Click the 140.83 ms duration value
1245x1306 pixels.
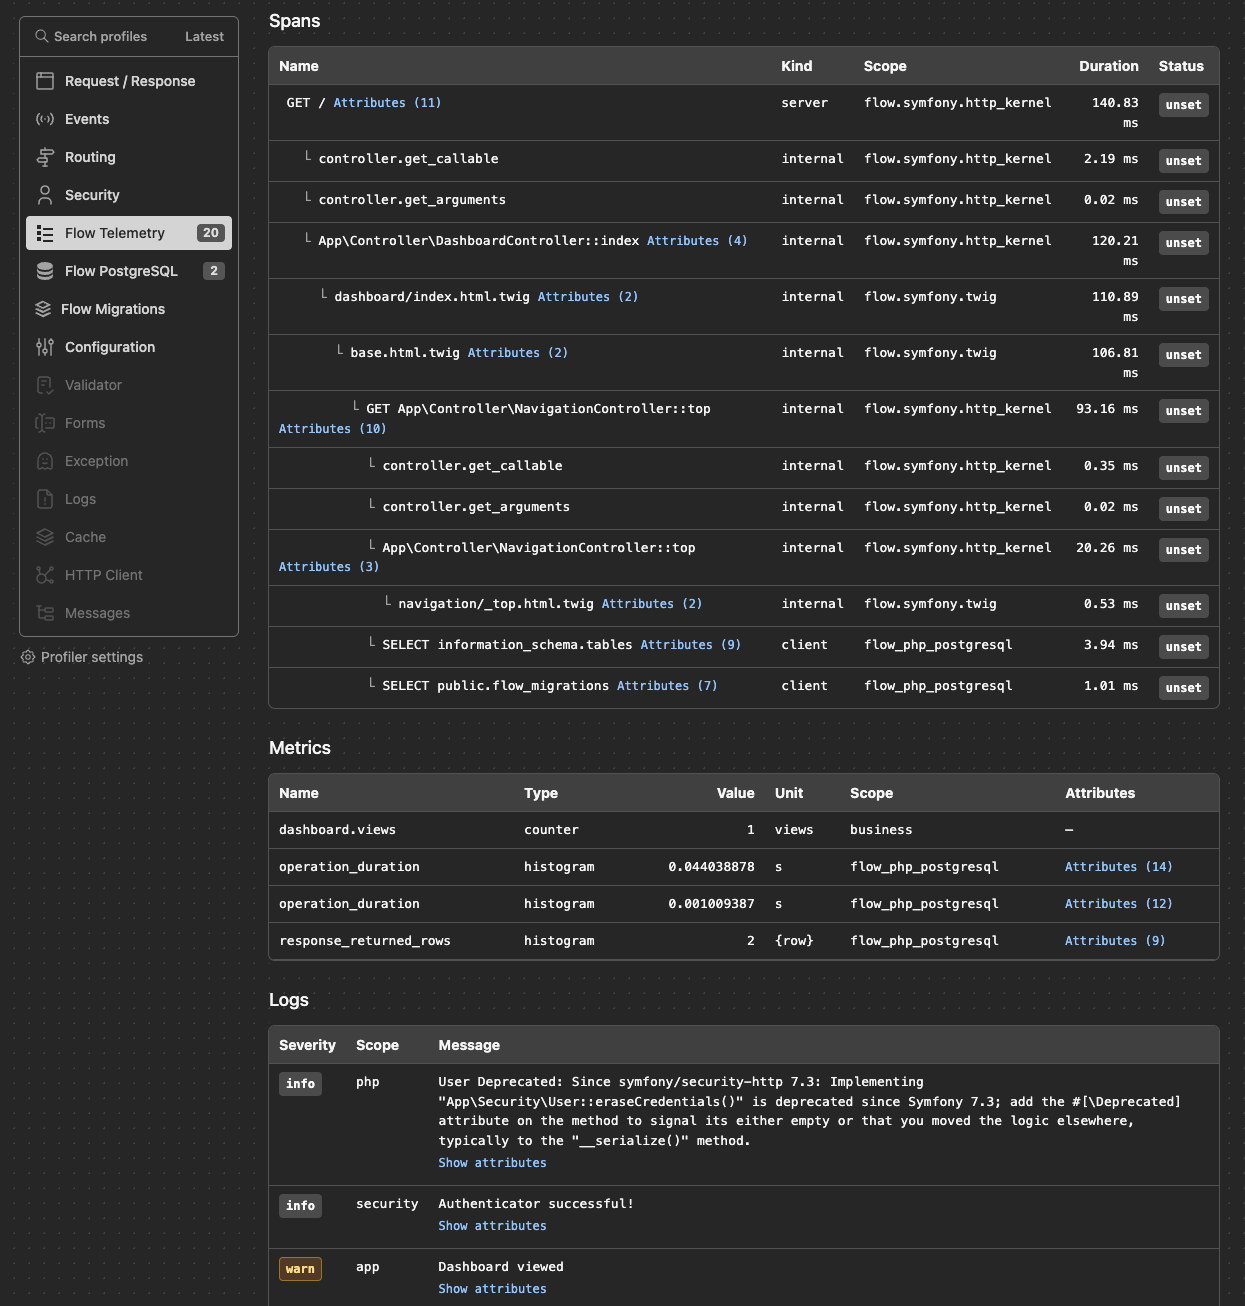pyautogui.click(x=1115, y=113)
